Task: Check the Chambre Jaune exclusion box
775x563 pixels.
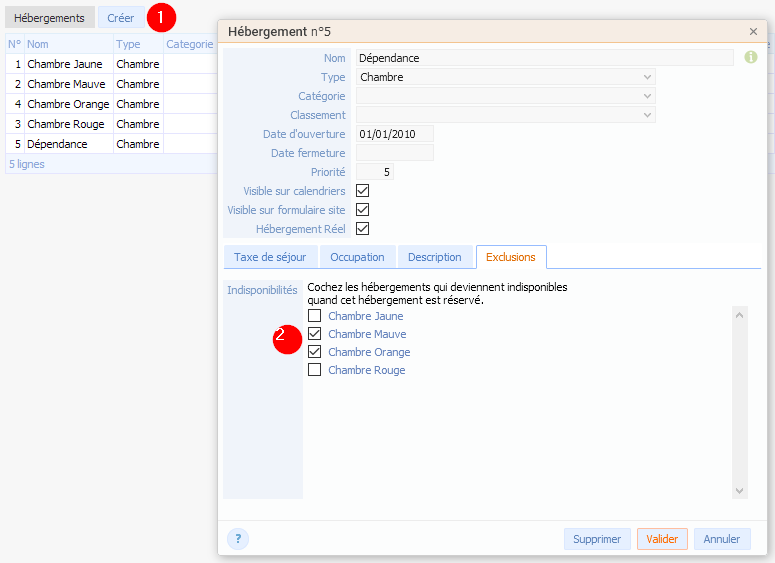Action: (315, 316)
